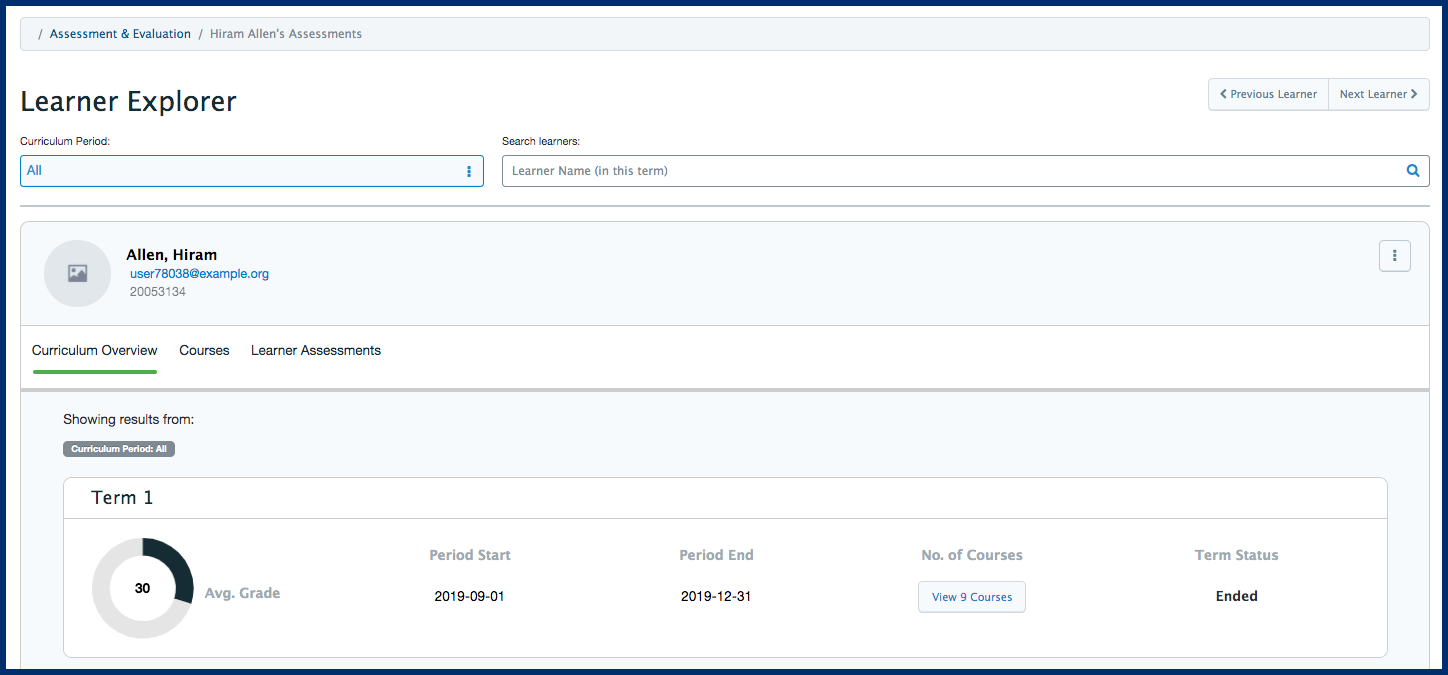Click the Learner Explorer page title
The height and width of the screenshot is (675, 1448).
coord(128,101)
